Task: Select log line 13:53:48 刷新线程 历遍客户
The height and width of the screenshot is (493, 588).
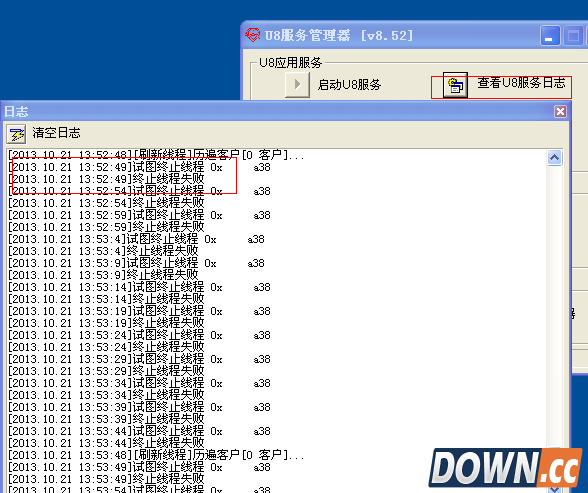Action: tap(156, 455)
